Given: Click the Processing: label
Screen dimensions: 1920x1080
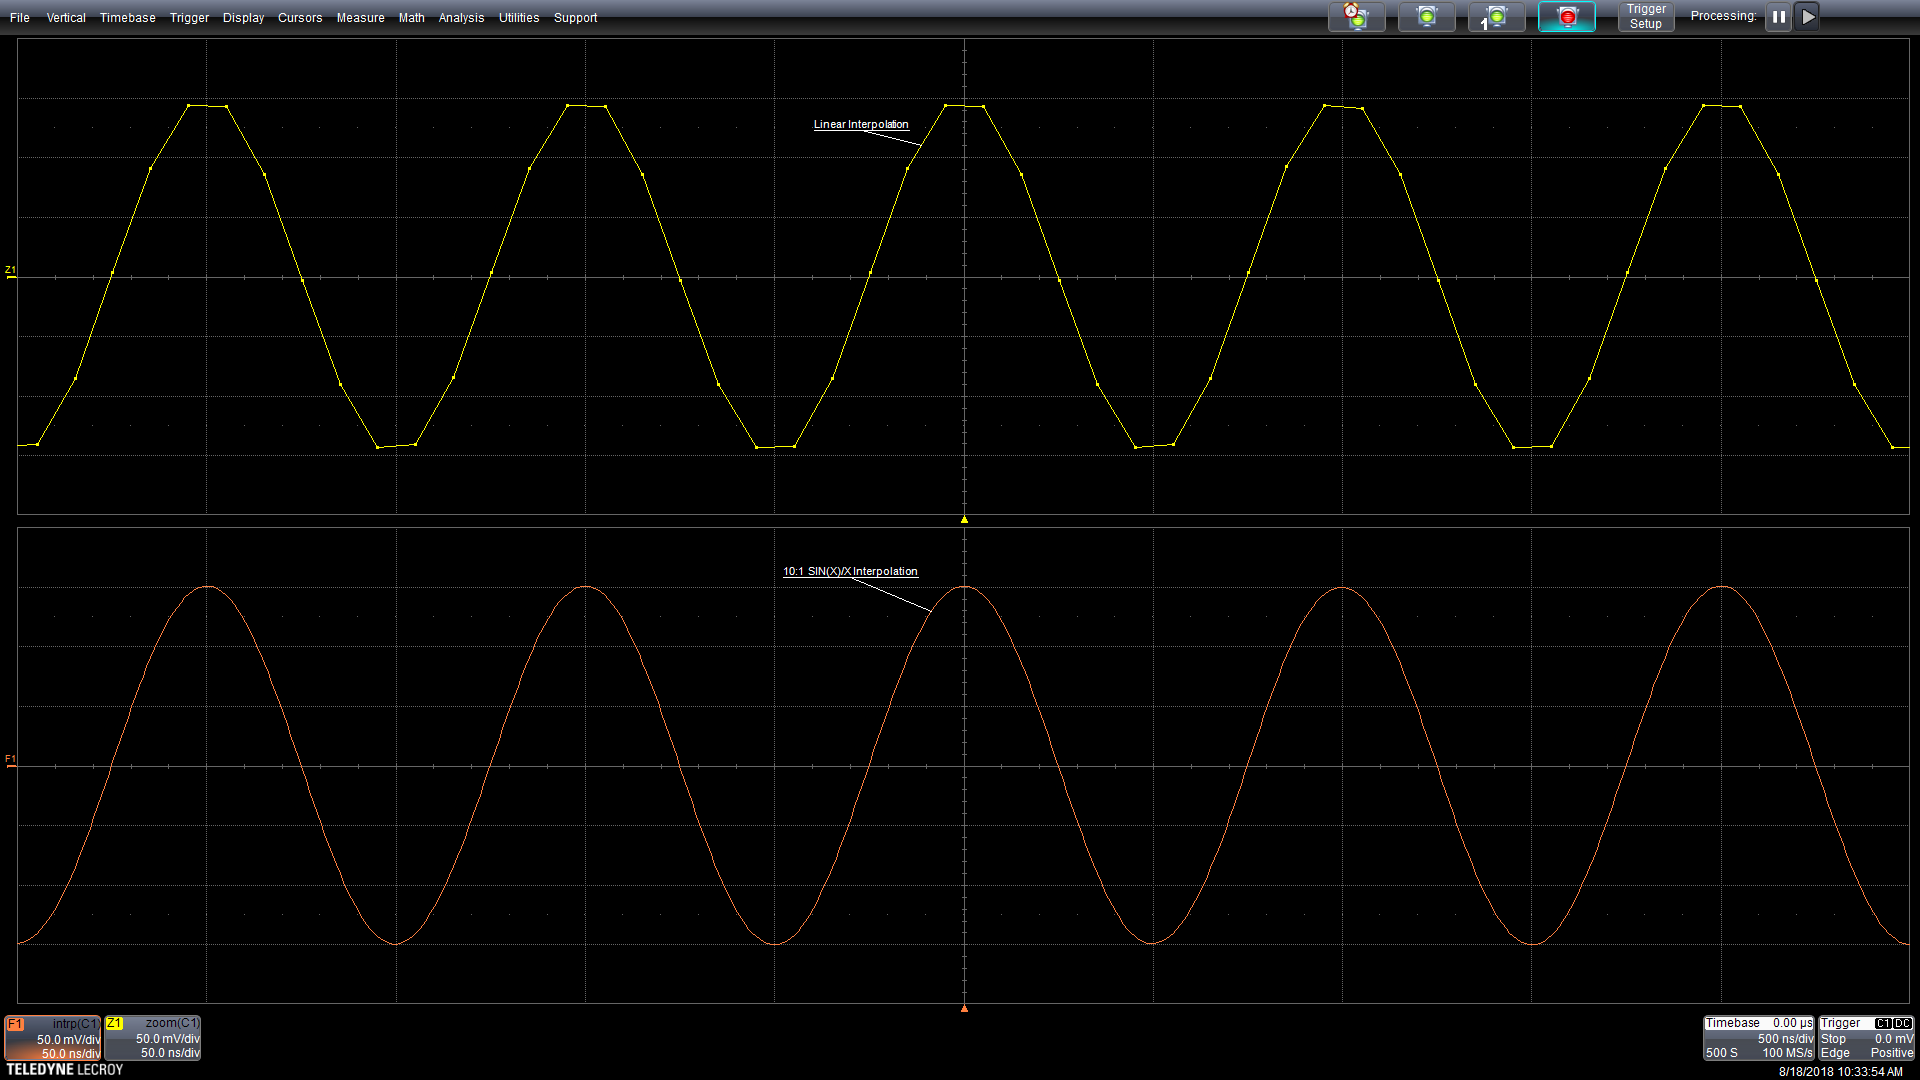Looking at the screenshot, I should pyautogui.click(x=1723, y=16).
